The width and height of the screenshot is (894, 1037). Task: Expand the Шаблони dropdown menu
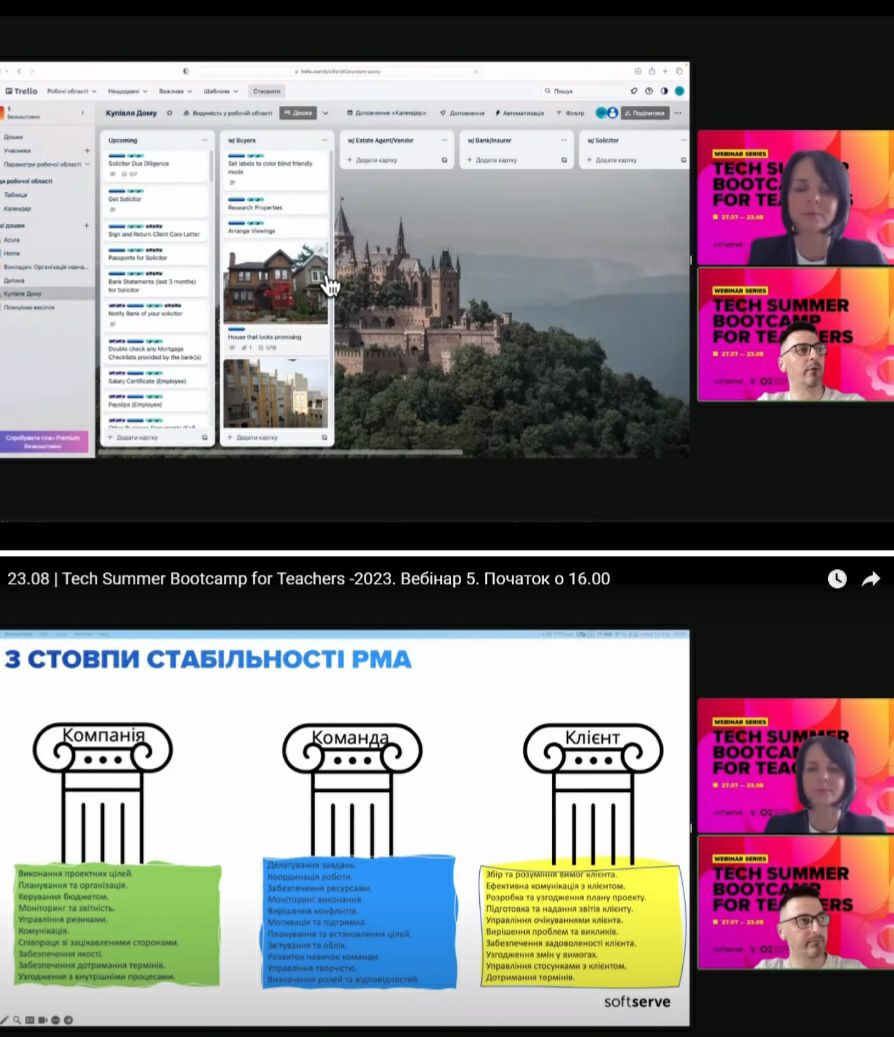(221, 91)
